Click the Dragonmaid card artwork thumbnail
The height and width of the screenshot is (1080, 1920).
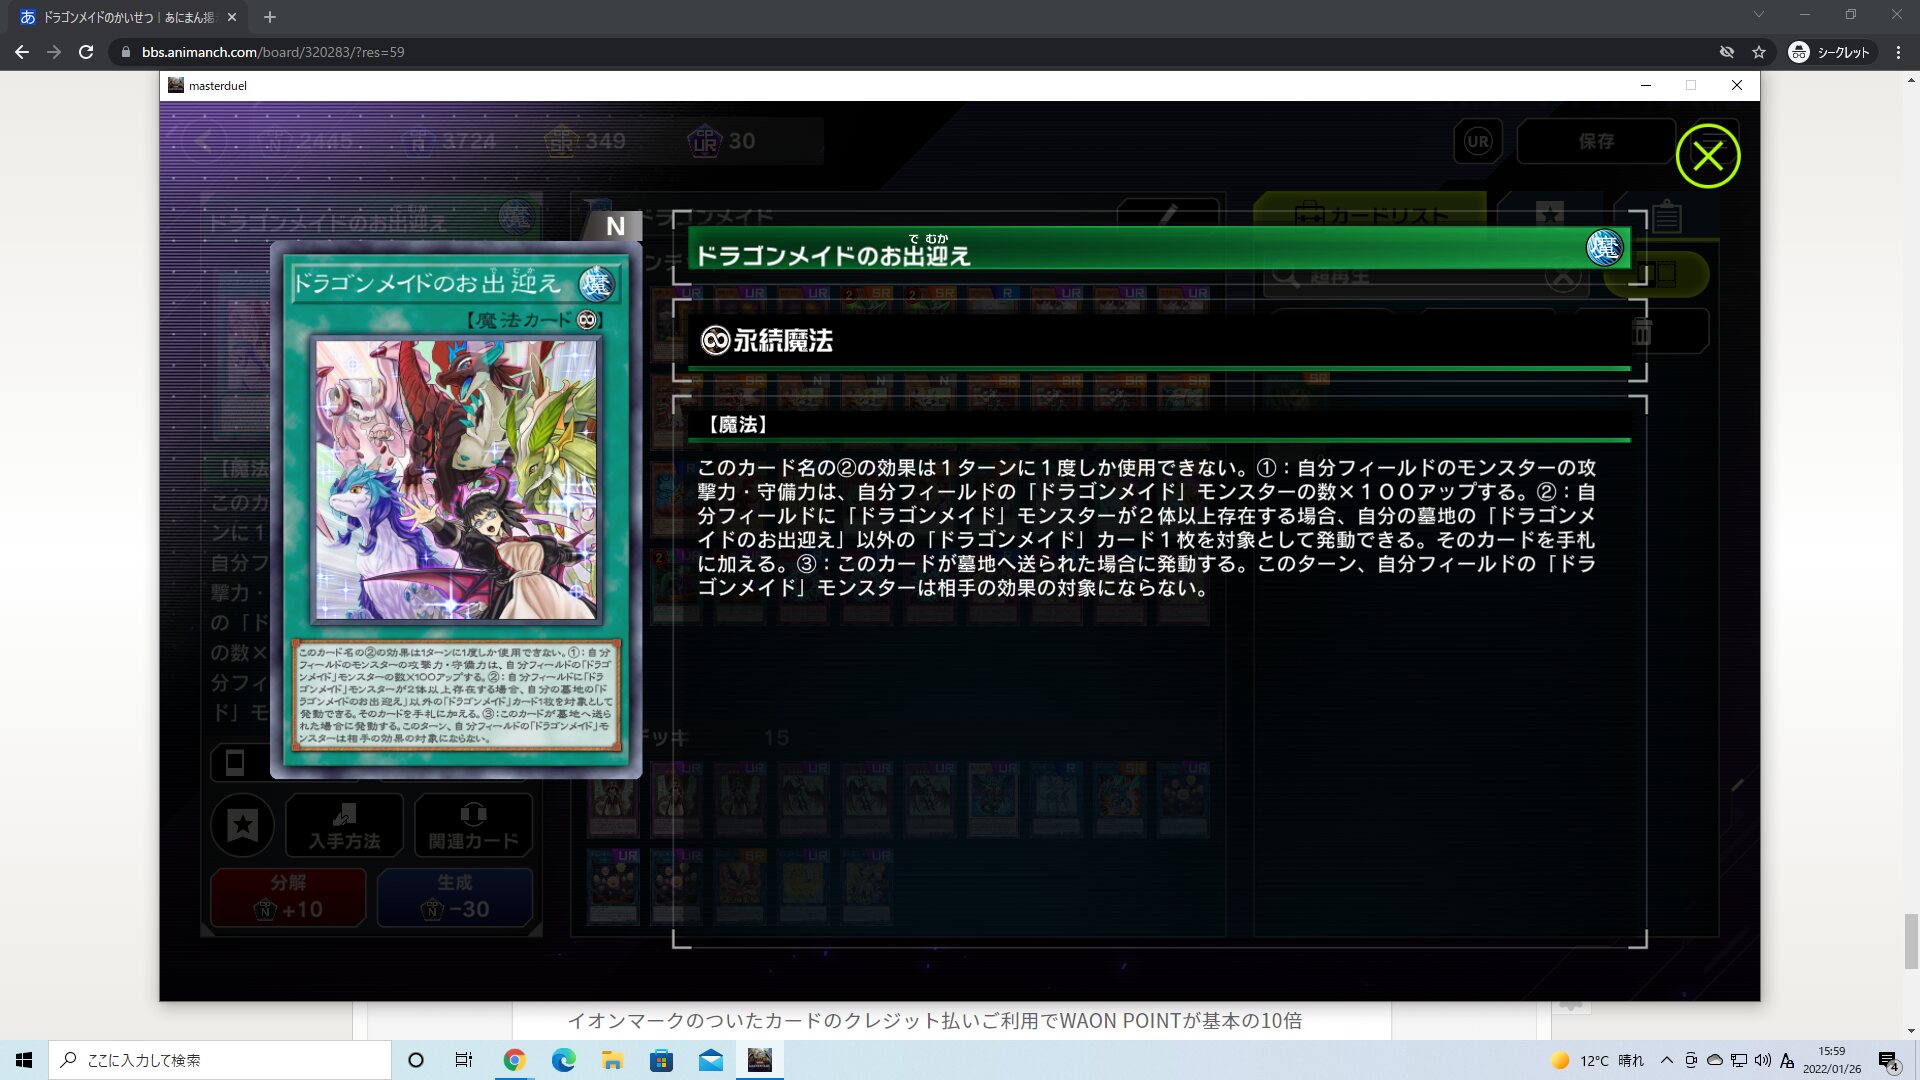456,479
